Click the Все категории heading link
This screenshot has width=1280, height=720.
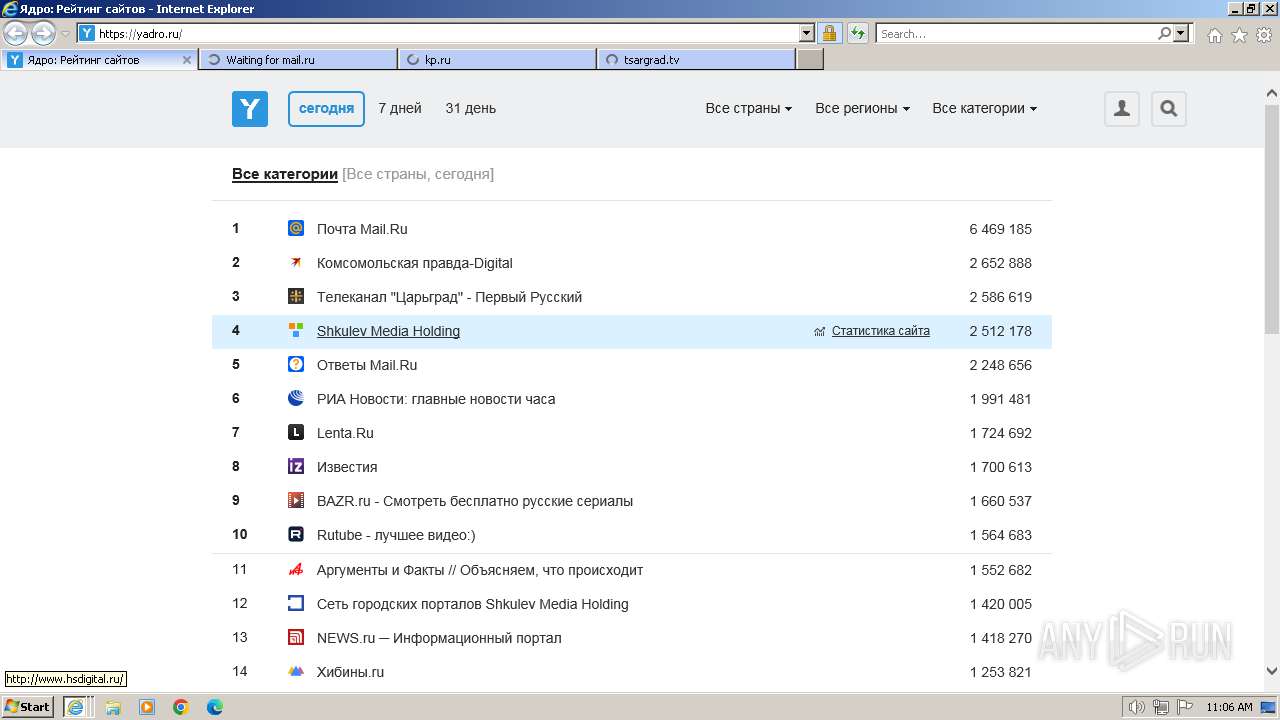click(285, 174)
